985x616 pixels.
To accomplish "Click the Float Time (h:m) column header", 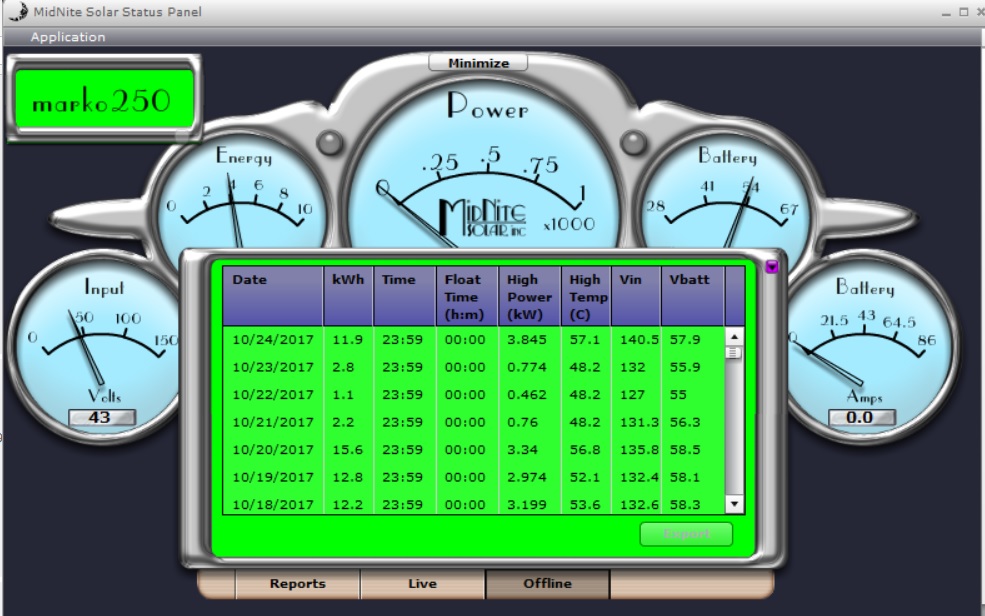I will (x=467, y=296).
